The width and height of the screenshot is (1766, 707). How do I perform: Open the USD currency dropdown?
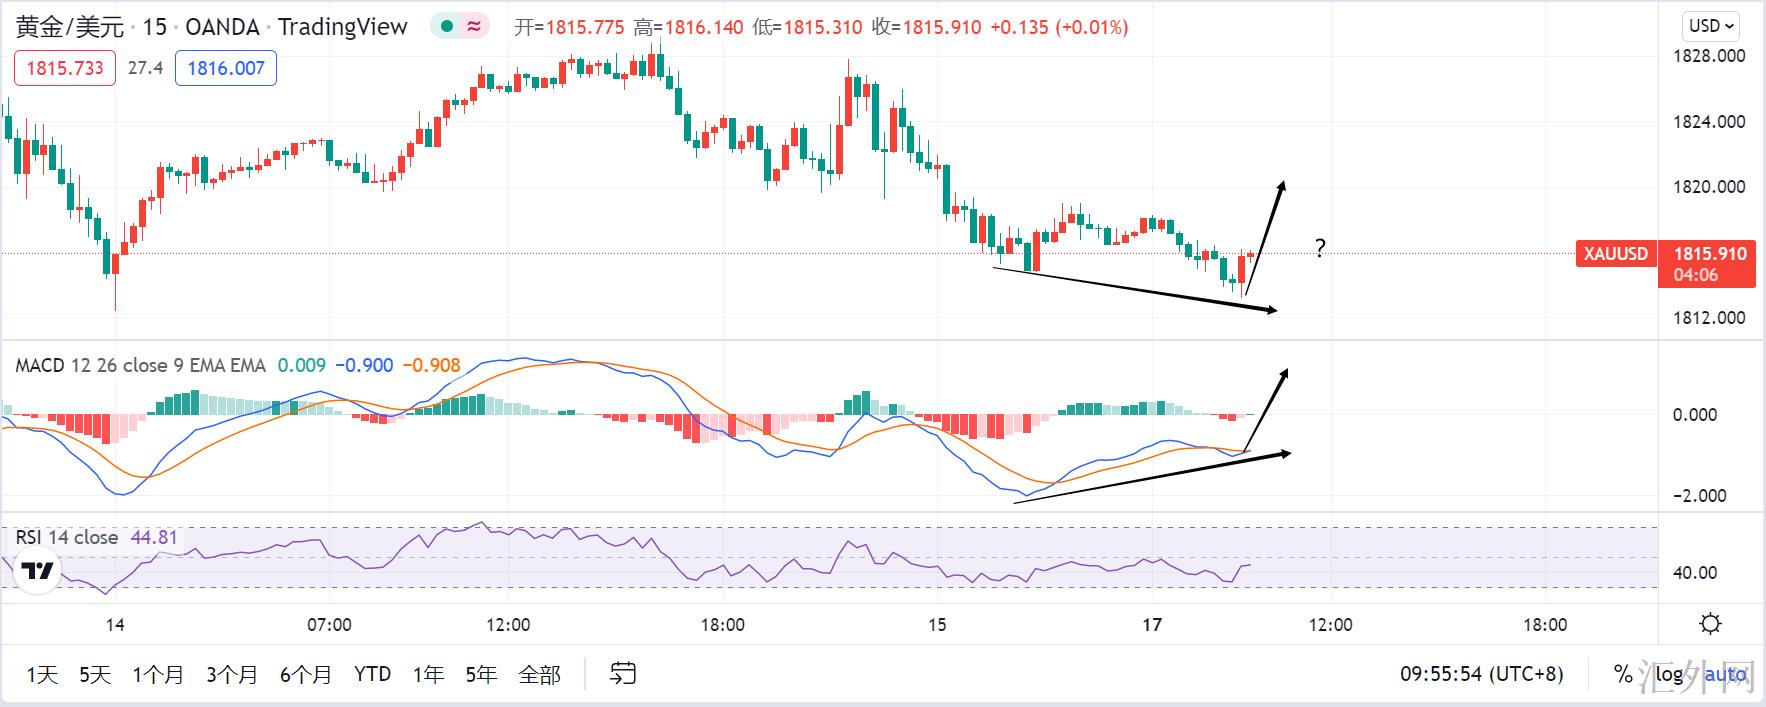click(1712, 26)
